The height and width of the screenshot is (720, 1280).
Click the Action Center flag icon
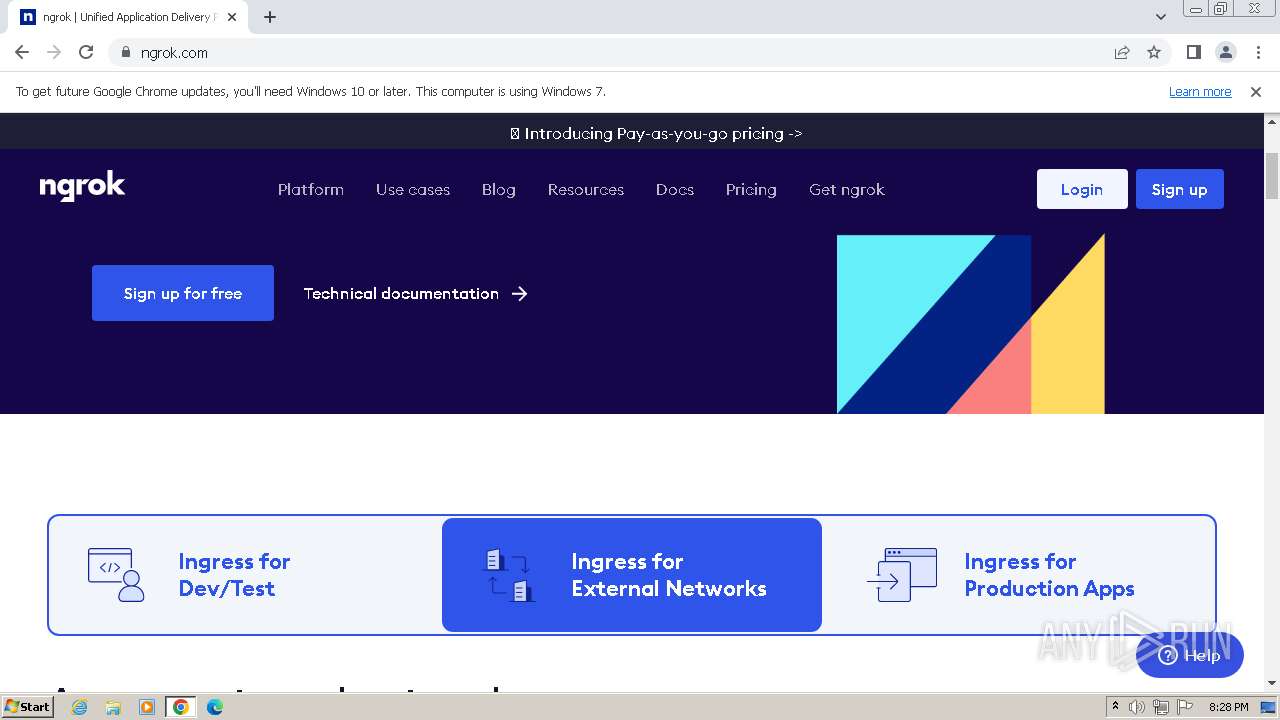coord(1184,707)
